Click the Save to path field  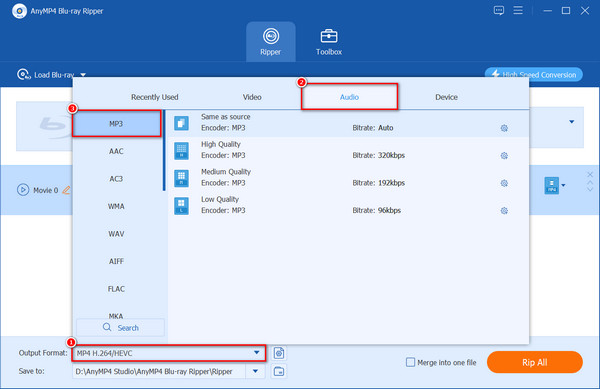point(159,371)
